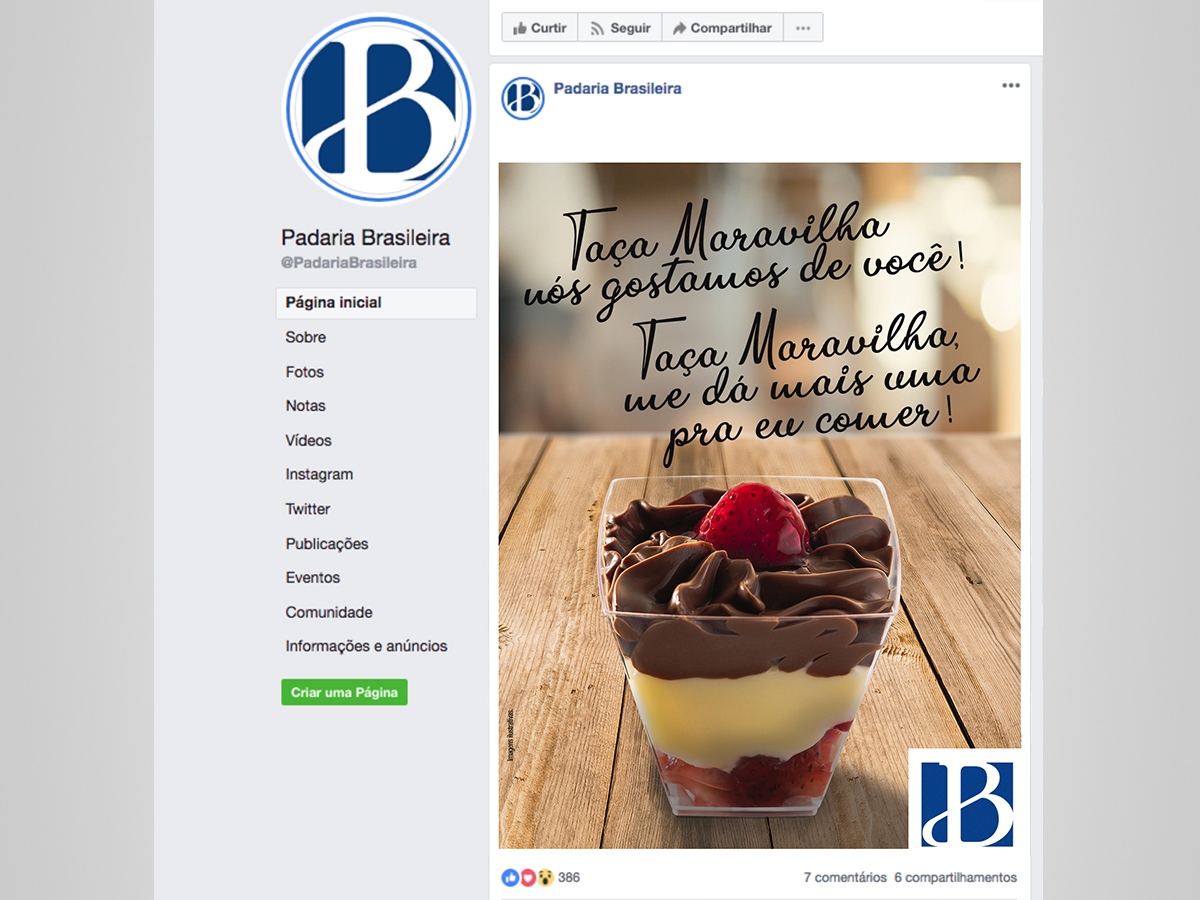Select Página inicial in sidebar
Viewport: 1200px width, 900px height.
[x=376, y=303]
